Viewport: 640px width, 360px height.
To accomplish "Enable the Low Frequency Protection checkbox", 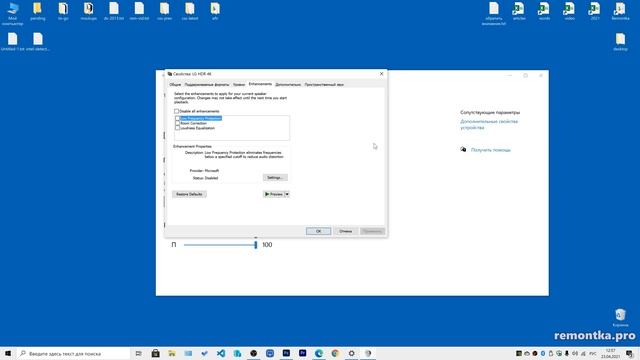I will 178,118.
